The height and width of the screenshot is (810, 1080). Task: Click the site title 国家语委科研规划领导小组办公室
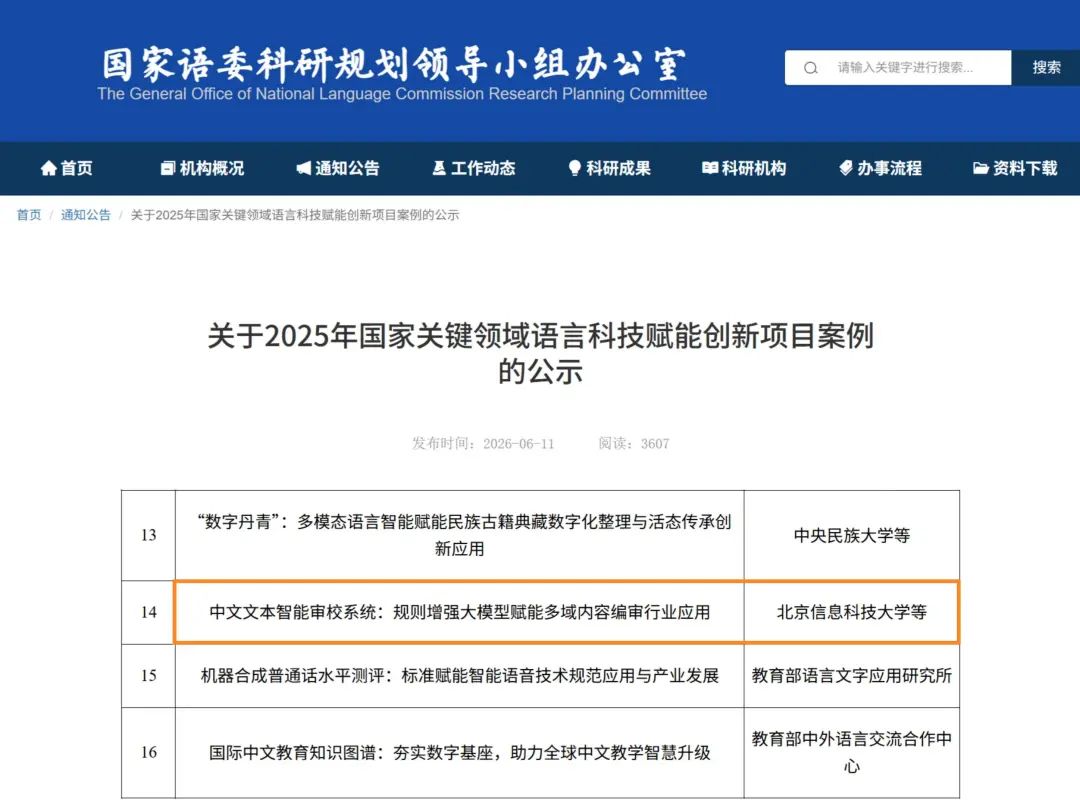pos(394,63)
